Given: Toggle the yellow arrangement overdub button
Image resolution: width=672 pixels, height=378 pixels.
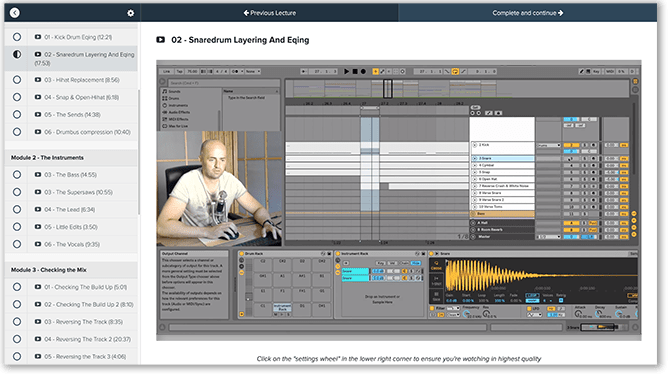Looking at the screenshot, I should point(375,72).
